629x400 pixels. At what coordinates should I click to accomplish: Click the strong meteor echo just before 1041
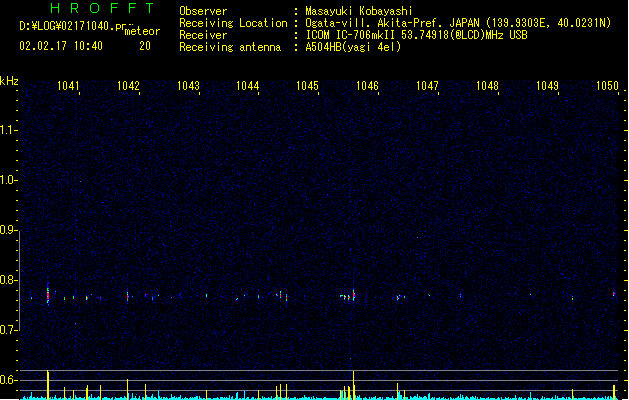pyautogui.click(x=48, y=295)
